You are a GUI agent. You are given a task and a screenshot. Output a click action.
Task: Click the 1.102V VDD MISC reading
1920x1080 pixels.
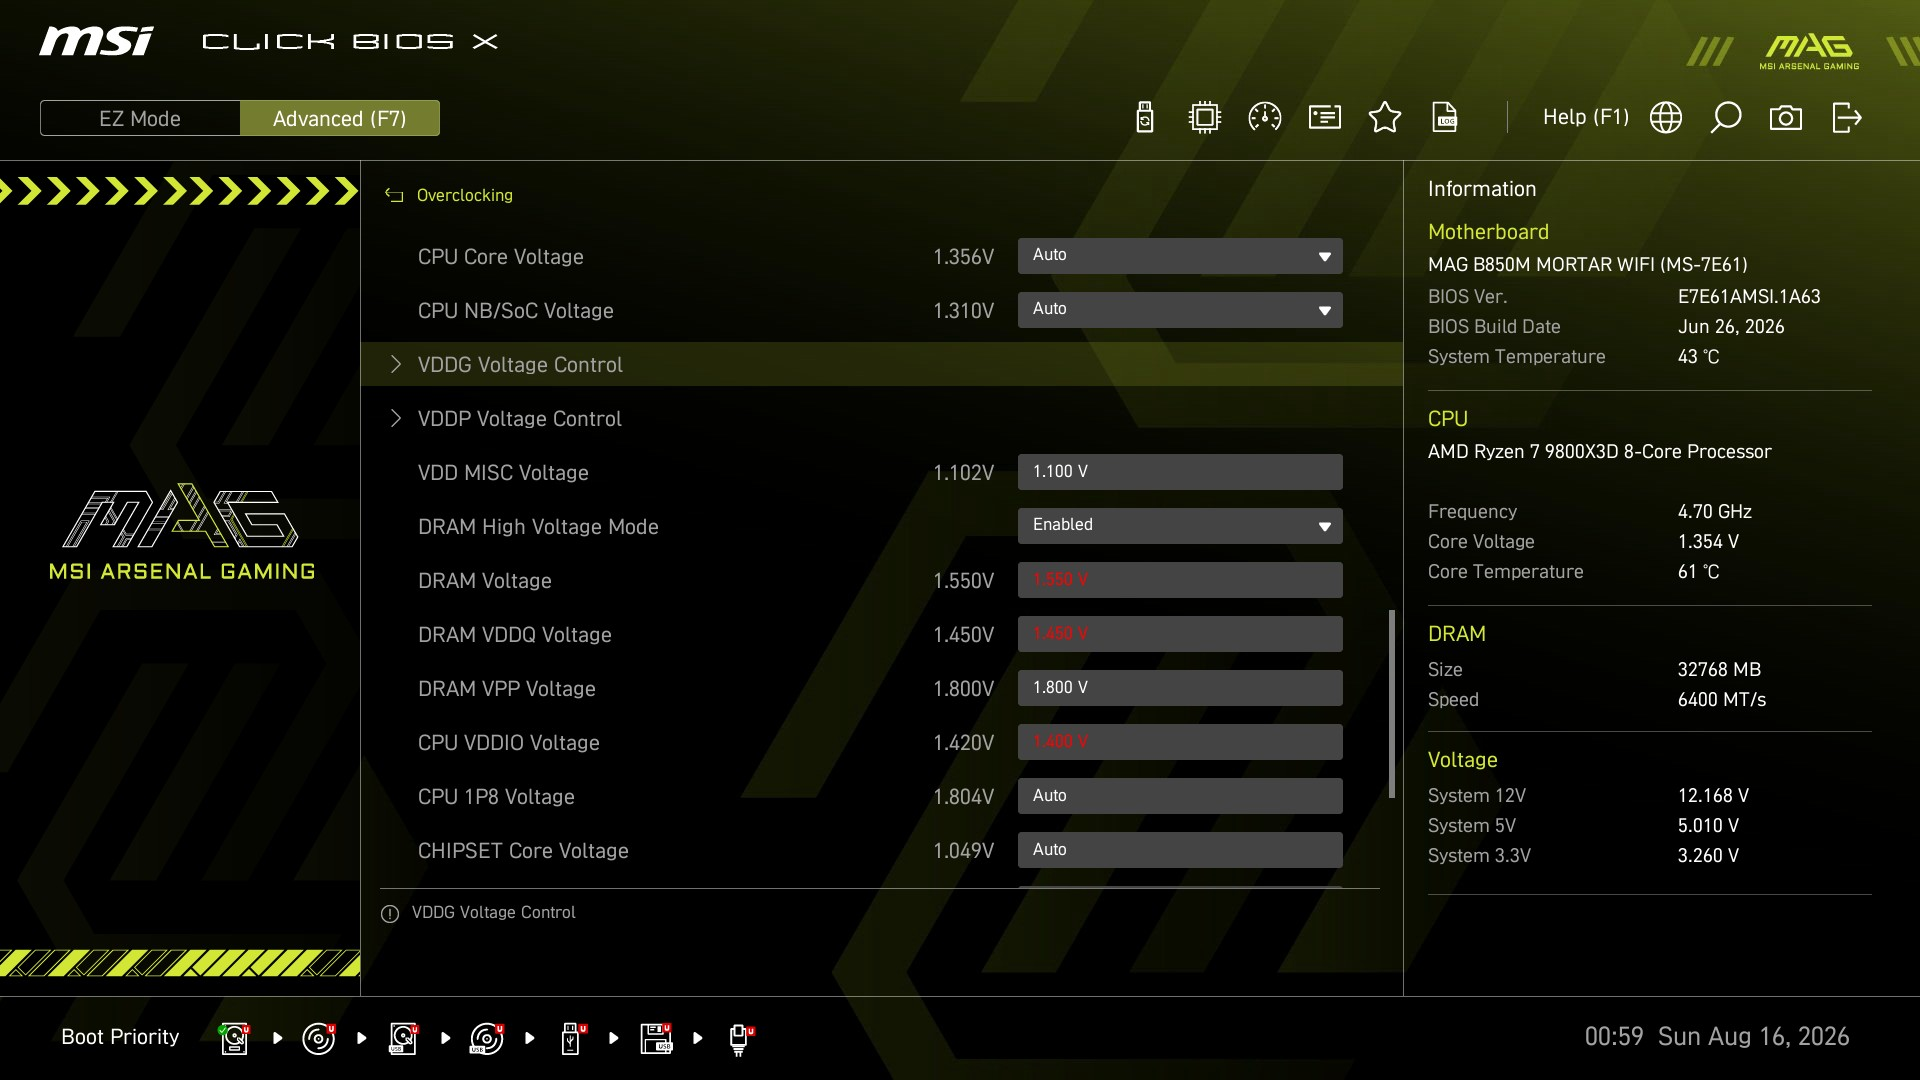point(963,473)
